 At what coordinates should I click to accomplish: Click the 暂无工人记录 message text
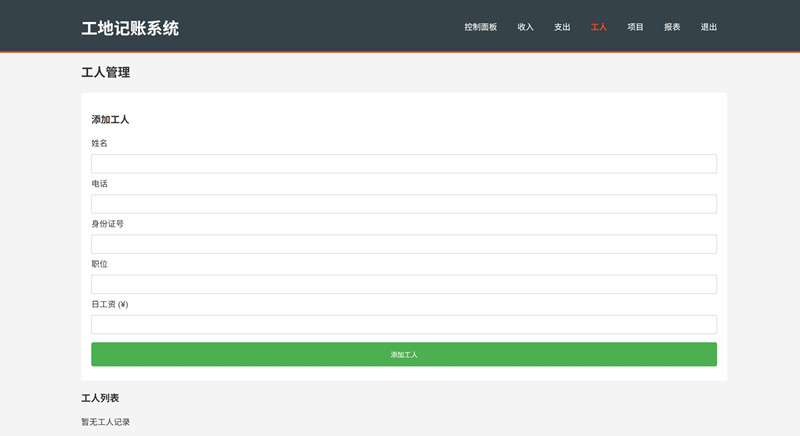coord(106,422)
